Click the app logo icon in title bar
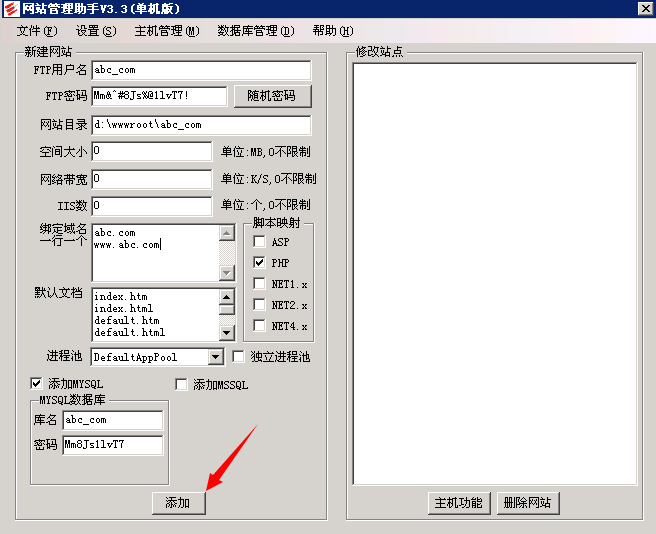This screenshot has width=656, height=534. [10, 8]
